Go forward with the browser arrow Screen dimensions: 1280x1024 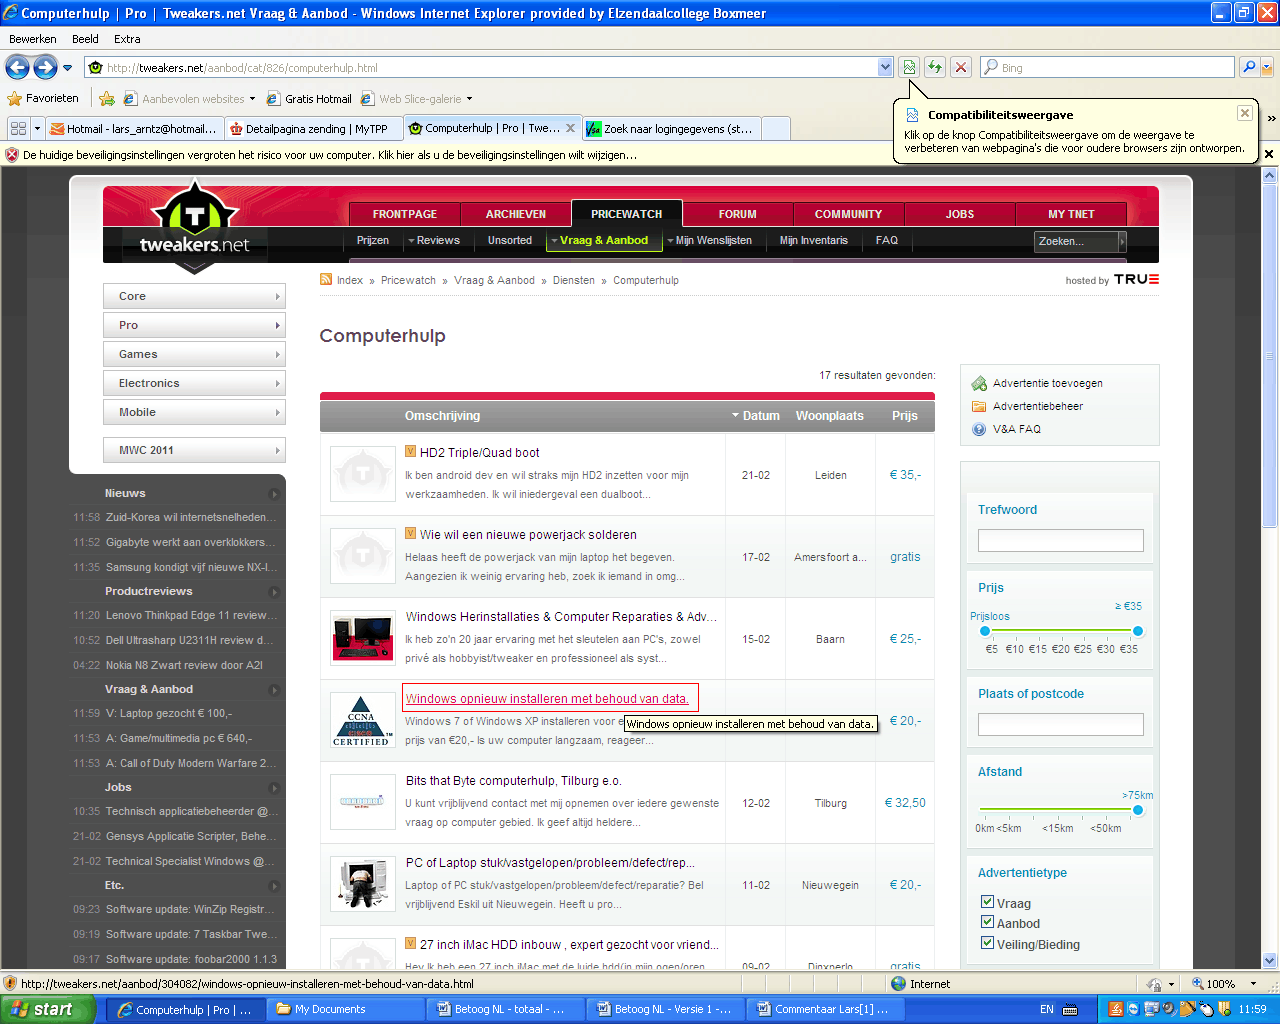coord(45,67)
